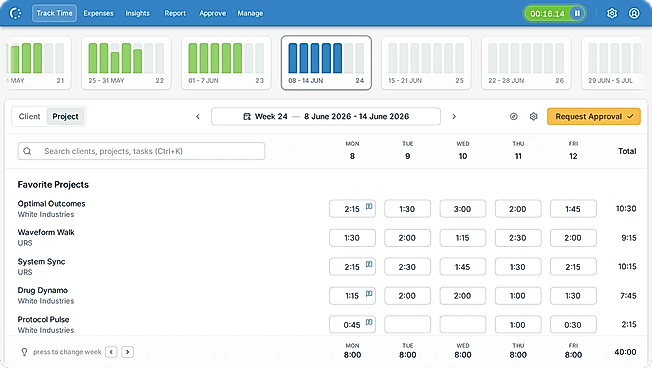Screen dimensions: 652x368
Task: Click Optimal Outcomes total 10:30
Action: click(626, 209)
